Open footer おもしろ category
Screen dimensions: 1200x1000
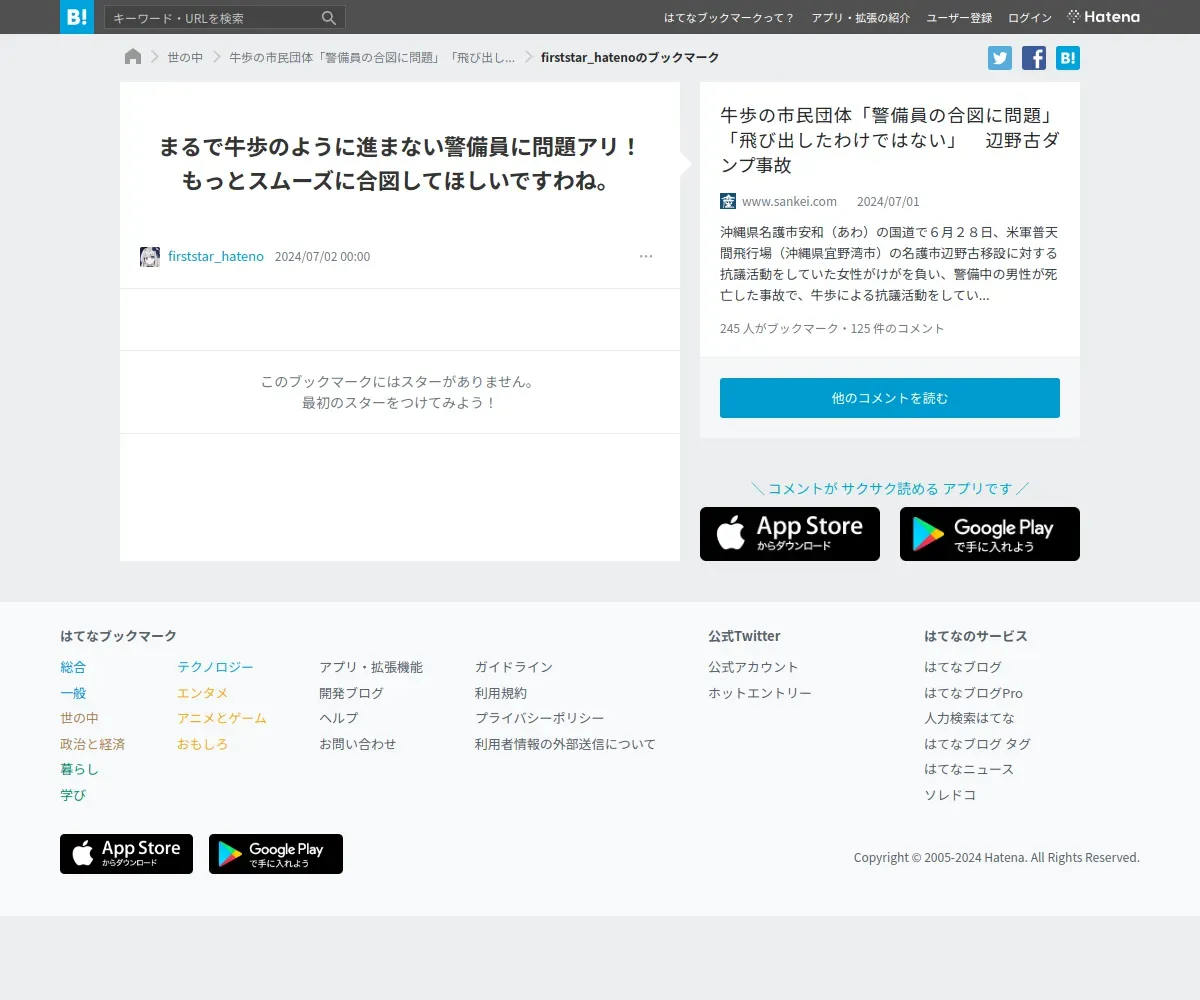tap(202, 744)
